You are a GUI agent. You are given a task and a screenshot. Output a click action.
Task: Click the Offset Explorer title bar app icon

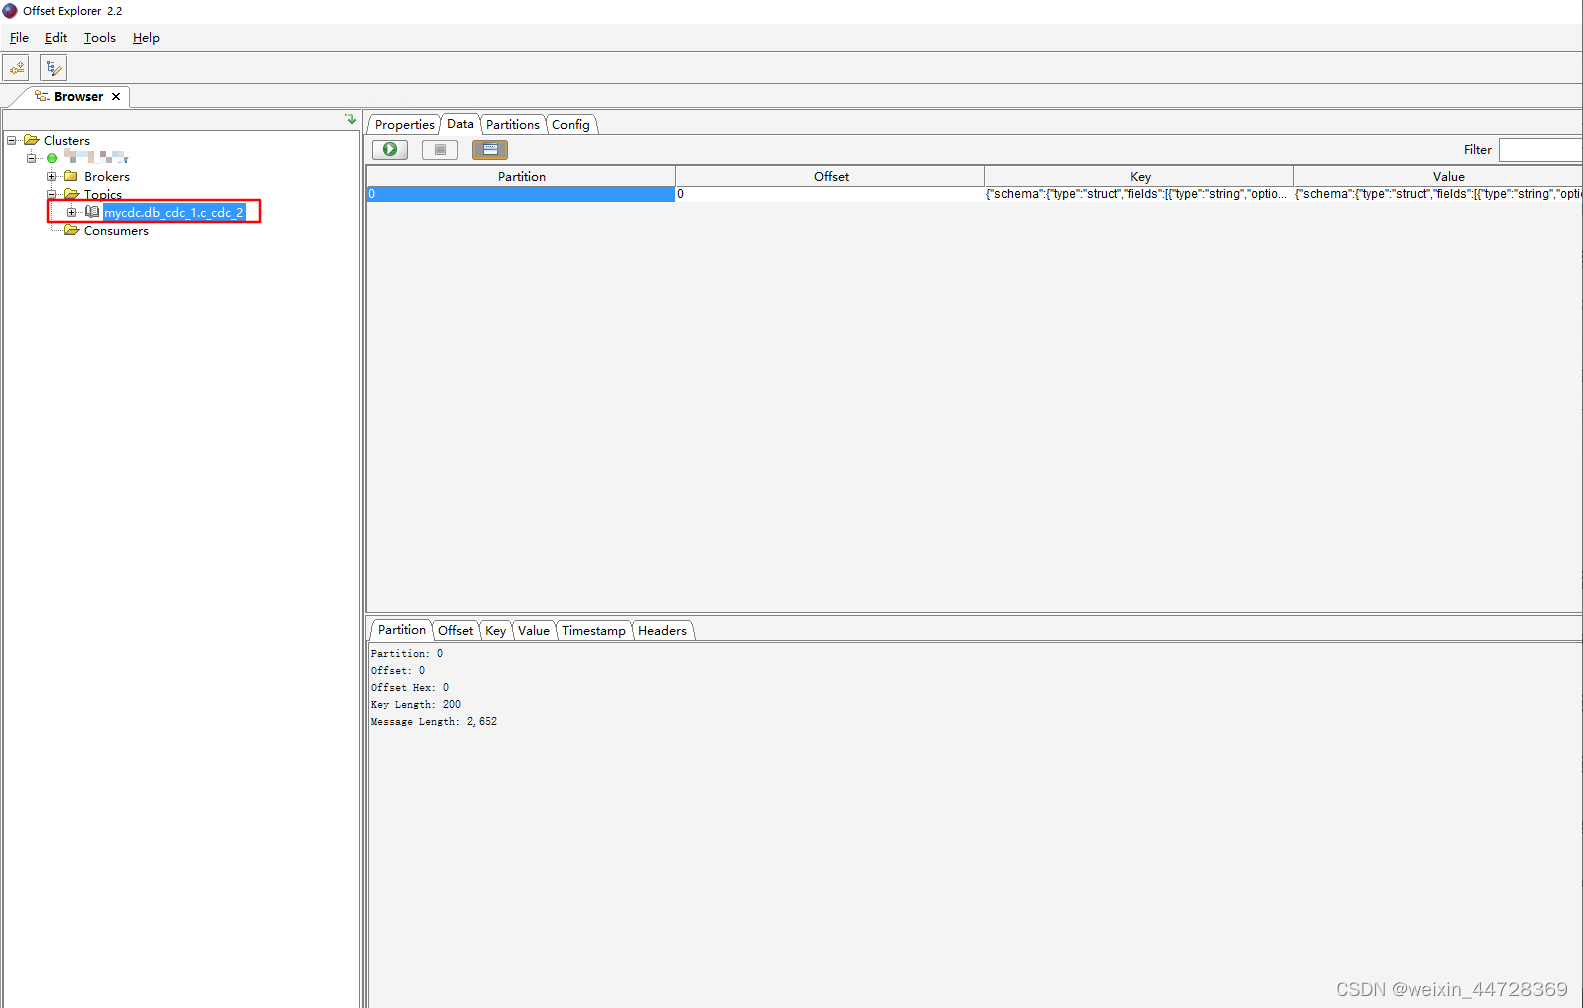pyautogui.click(x=10, y=11)
